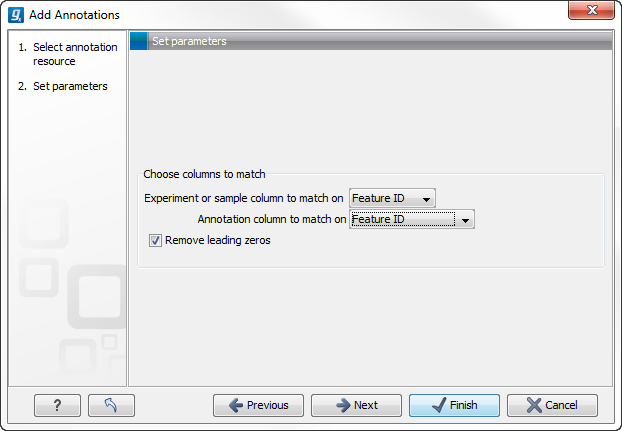Click the X icon on Cancel
This screenshot has width=622, height=431.
[533, 405]
